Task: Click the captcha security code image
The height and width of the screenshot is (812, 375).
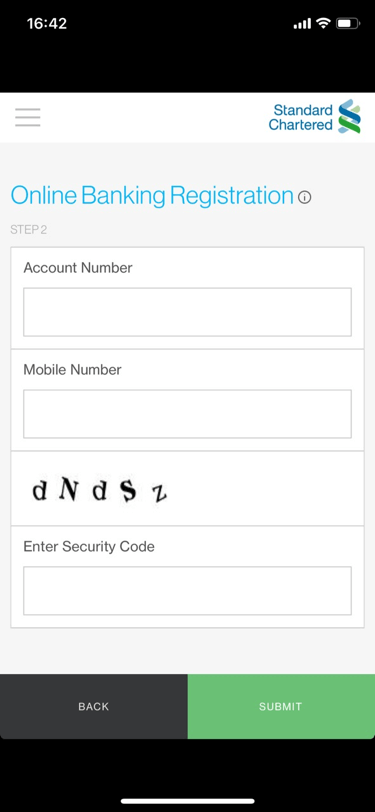Action: coord(99,490)
